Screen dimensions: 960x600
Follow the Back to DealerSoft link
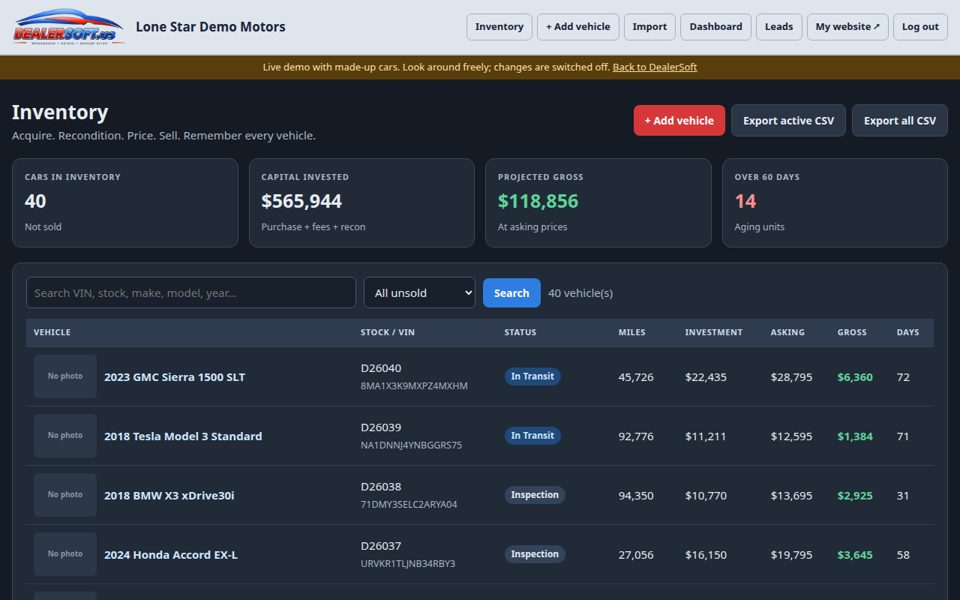[x=654, y=67]
